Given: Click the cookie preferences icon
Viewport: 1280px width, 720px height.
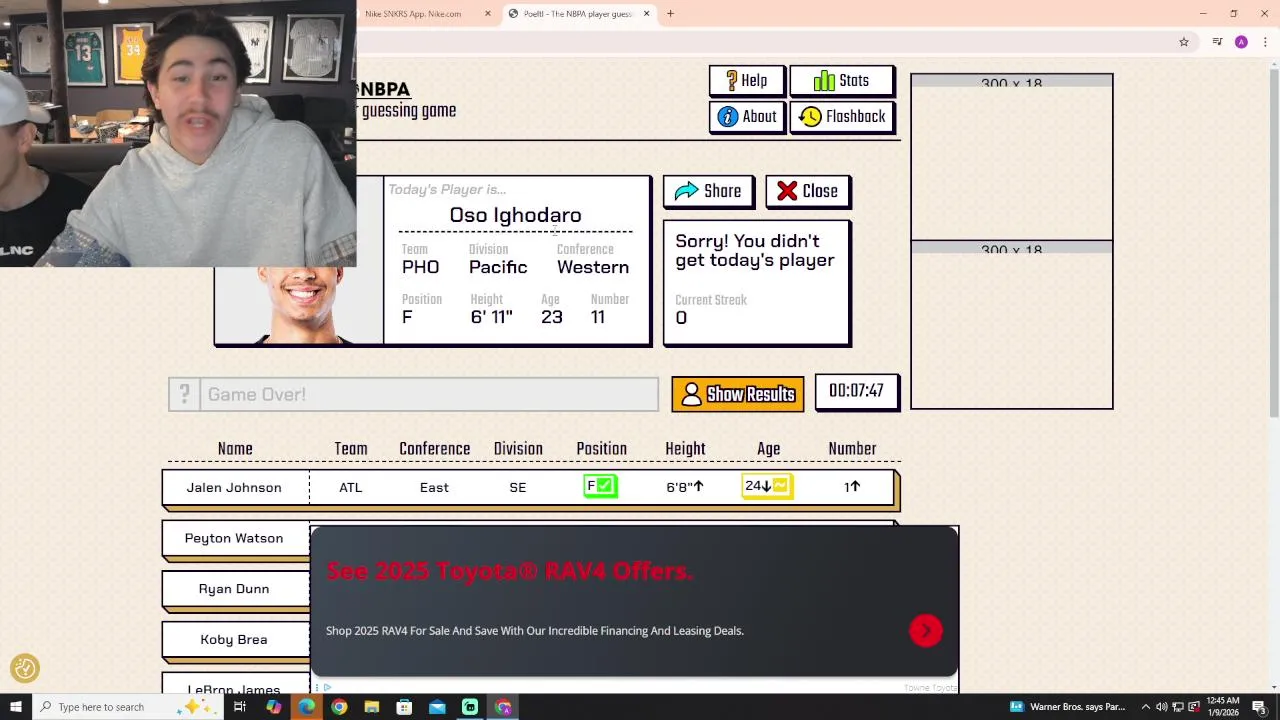Looking at the screenshot, I should 25,668.
